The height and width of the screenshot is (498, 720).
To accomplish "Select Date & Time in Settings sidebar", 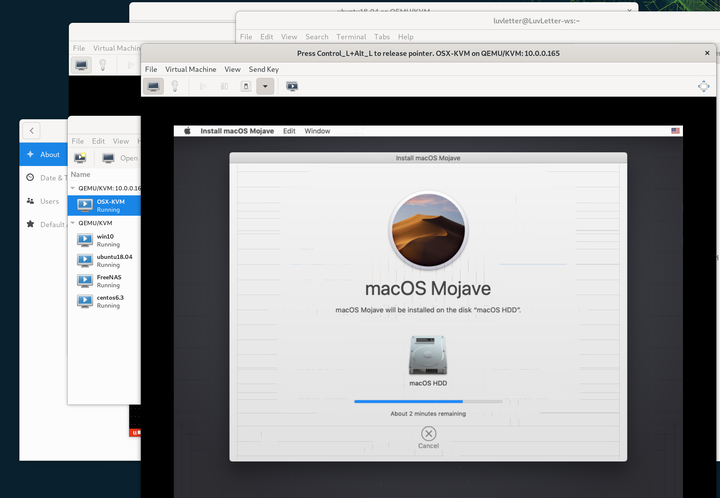I will click(44, 178).
